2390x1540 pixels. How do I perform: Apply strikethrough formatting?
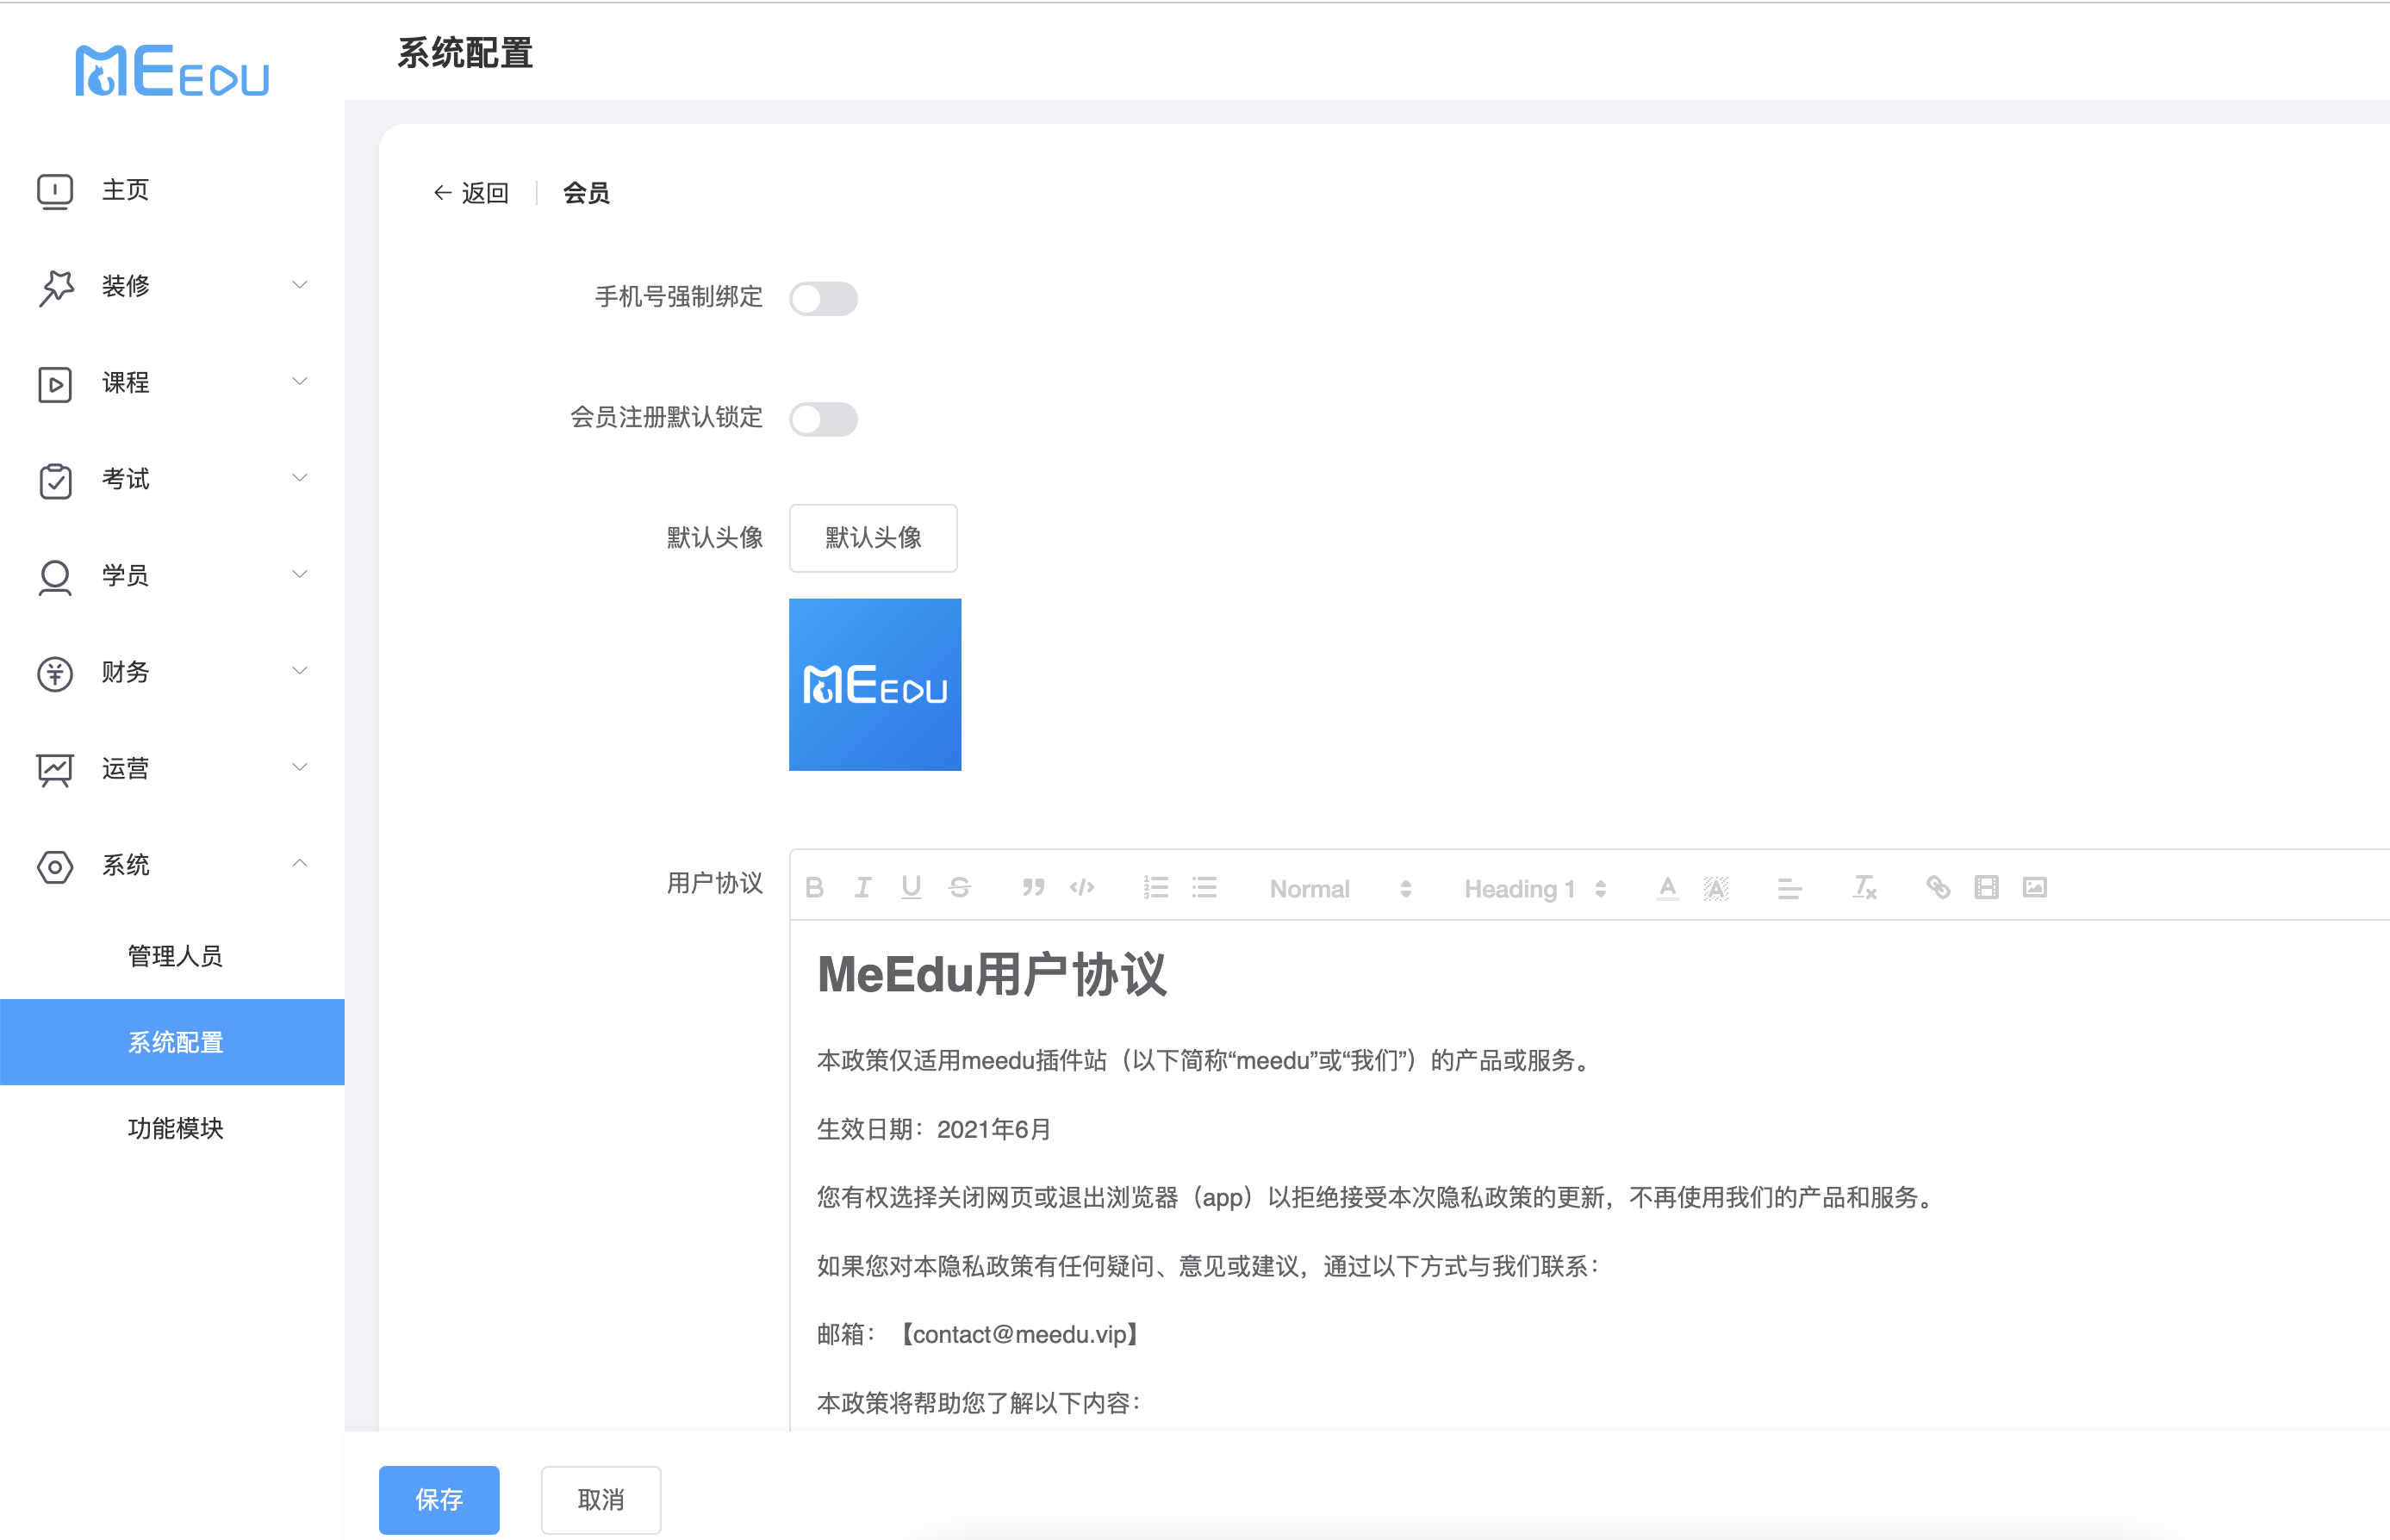point(959,887)
